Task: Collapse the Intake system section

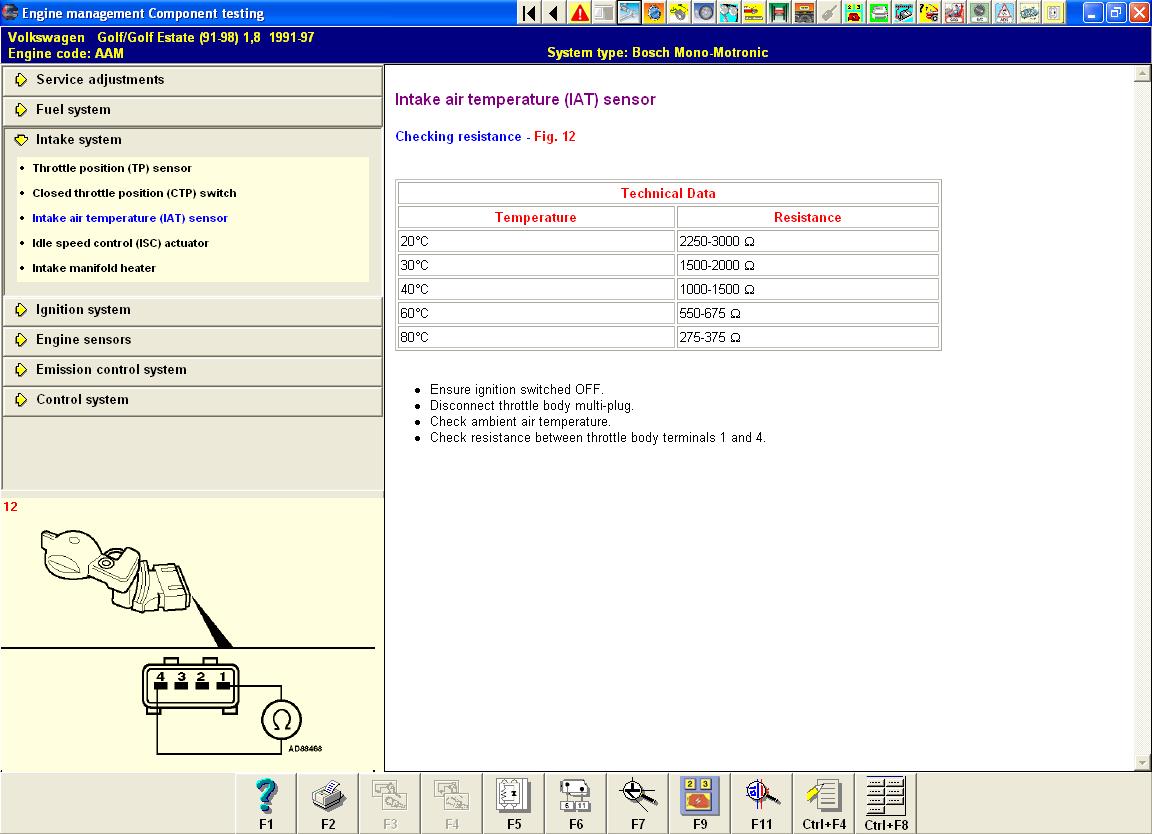Action: click(x=78, y=140)
